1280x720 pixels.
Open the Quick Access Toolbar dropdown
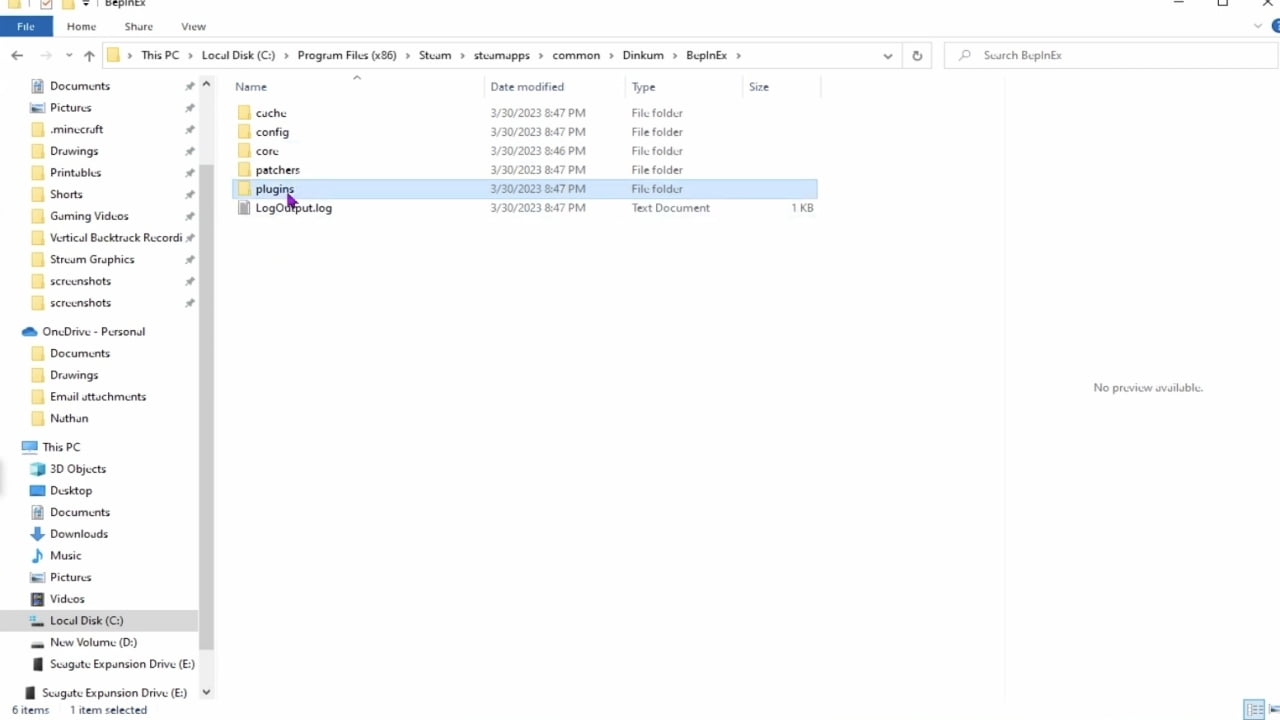point(86,4)
